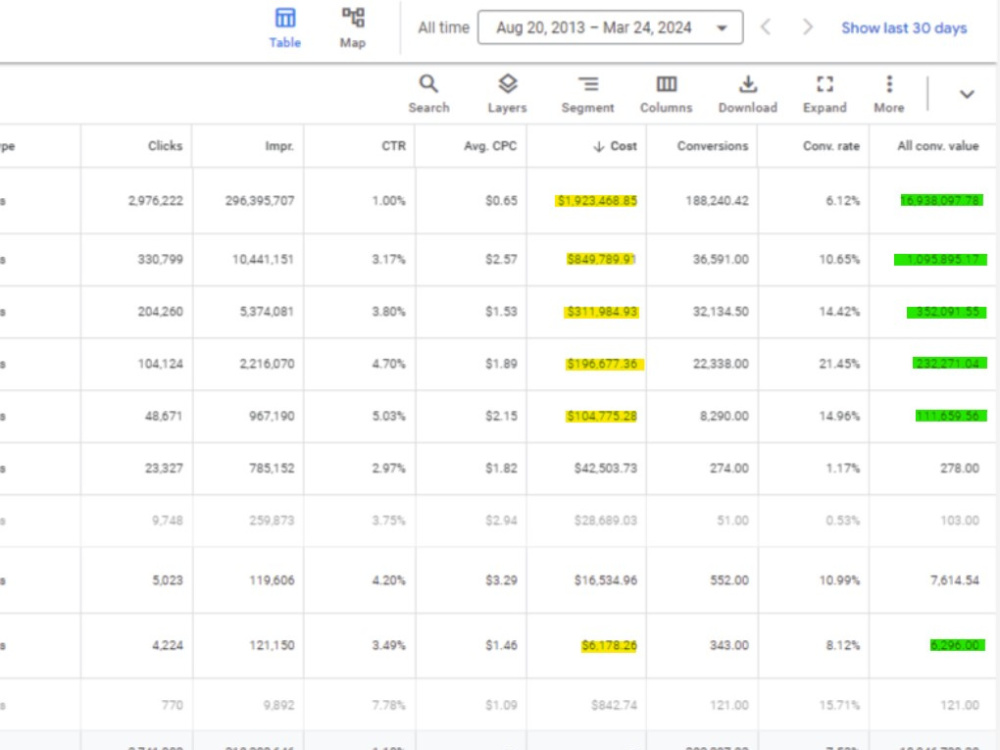Click the 278.00 conv. value cell
Screen dimensions: 1000x750
point(959,469)
